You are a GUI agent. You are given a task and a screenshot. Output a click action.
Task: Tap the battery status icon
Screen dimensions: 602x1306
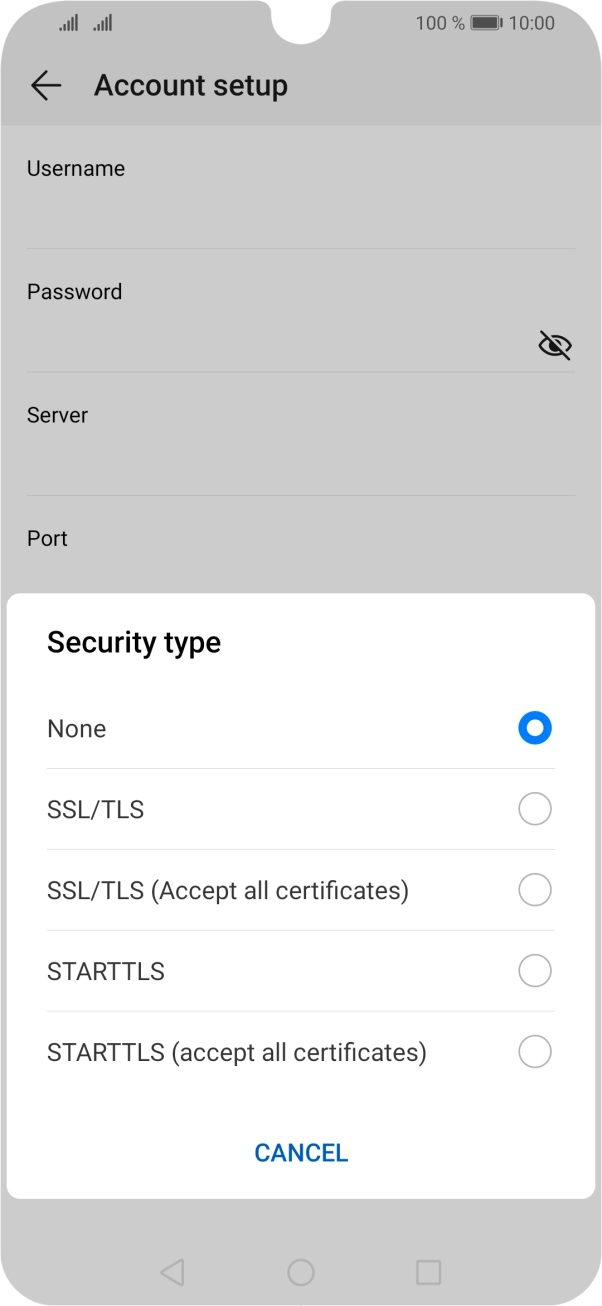pos(486,23)
